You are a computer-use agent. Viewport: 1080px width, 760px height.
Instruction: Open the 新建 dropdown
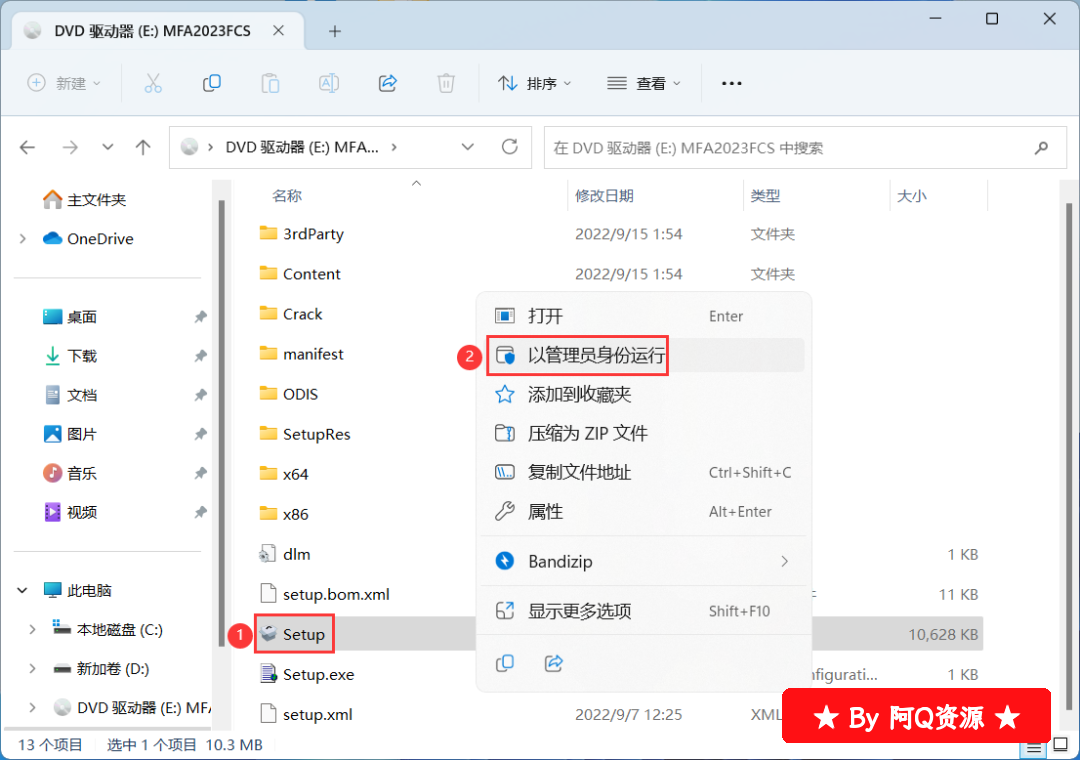pyautogui.click(x=64, y=83)
